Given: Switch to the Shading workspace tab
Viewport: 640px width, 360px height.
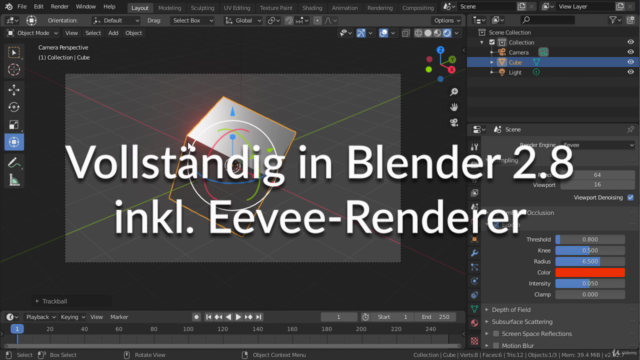Looking at the screenshot, I should 312,8.
